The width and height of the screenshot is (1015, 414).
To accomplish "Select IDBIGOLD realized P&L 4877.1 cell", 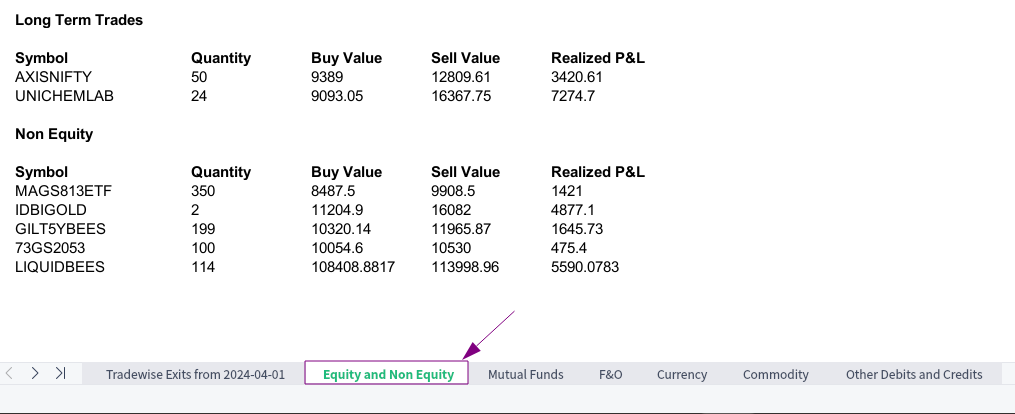I will (572, 210).
